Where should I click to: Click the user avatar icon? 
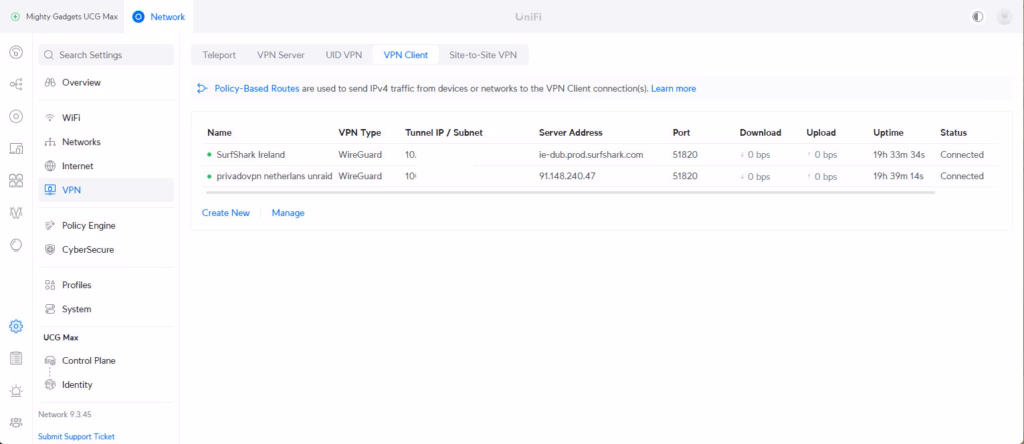pyautogui.click(x=1004, y=17)
